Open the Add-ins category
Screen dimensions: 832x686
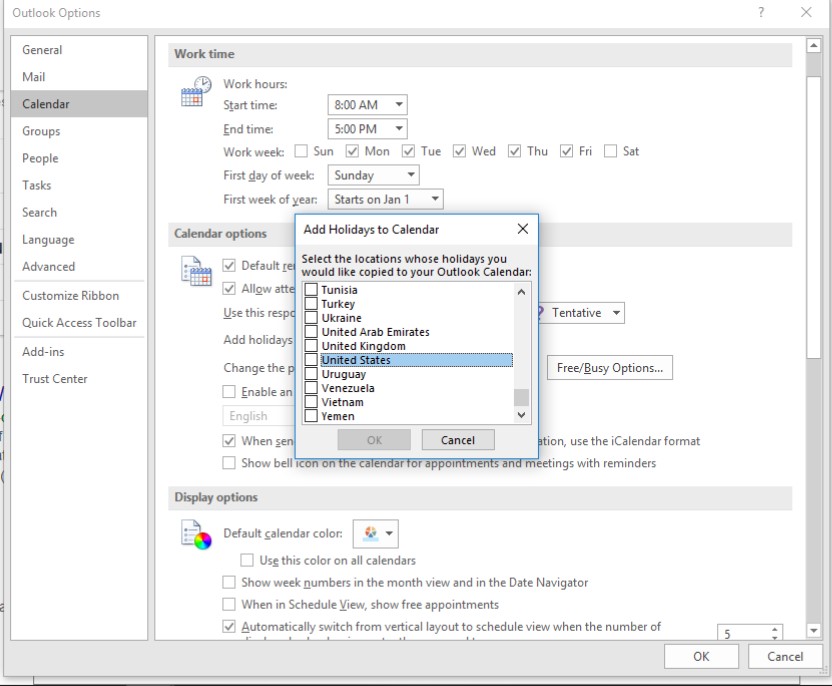click(x=79, y=352)
